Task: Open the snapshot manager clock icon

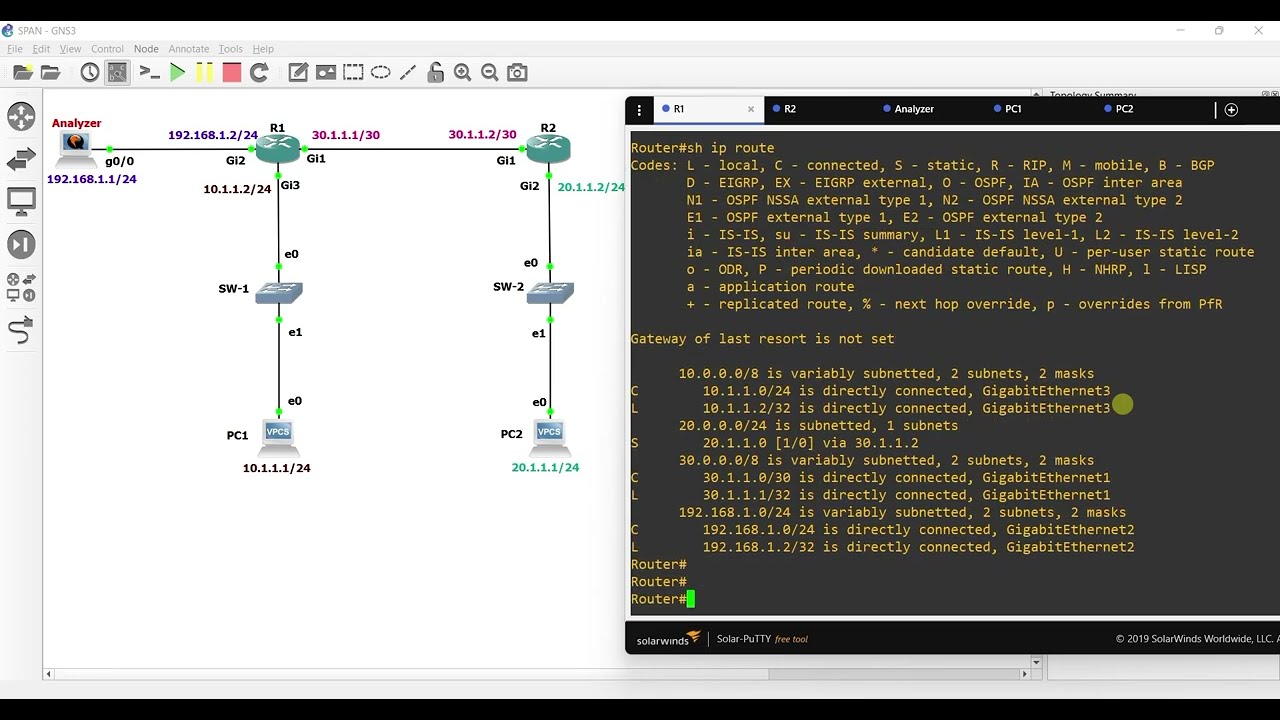Action: (x=90, y=72)
